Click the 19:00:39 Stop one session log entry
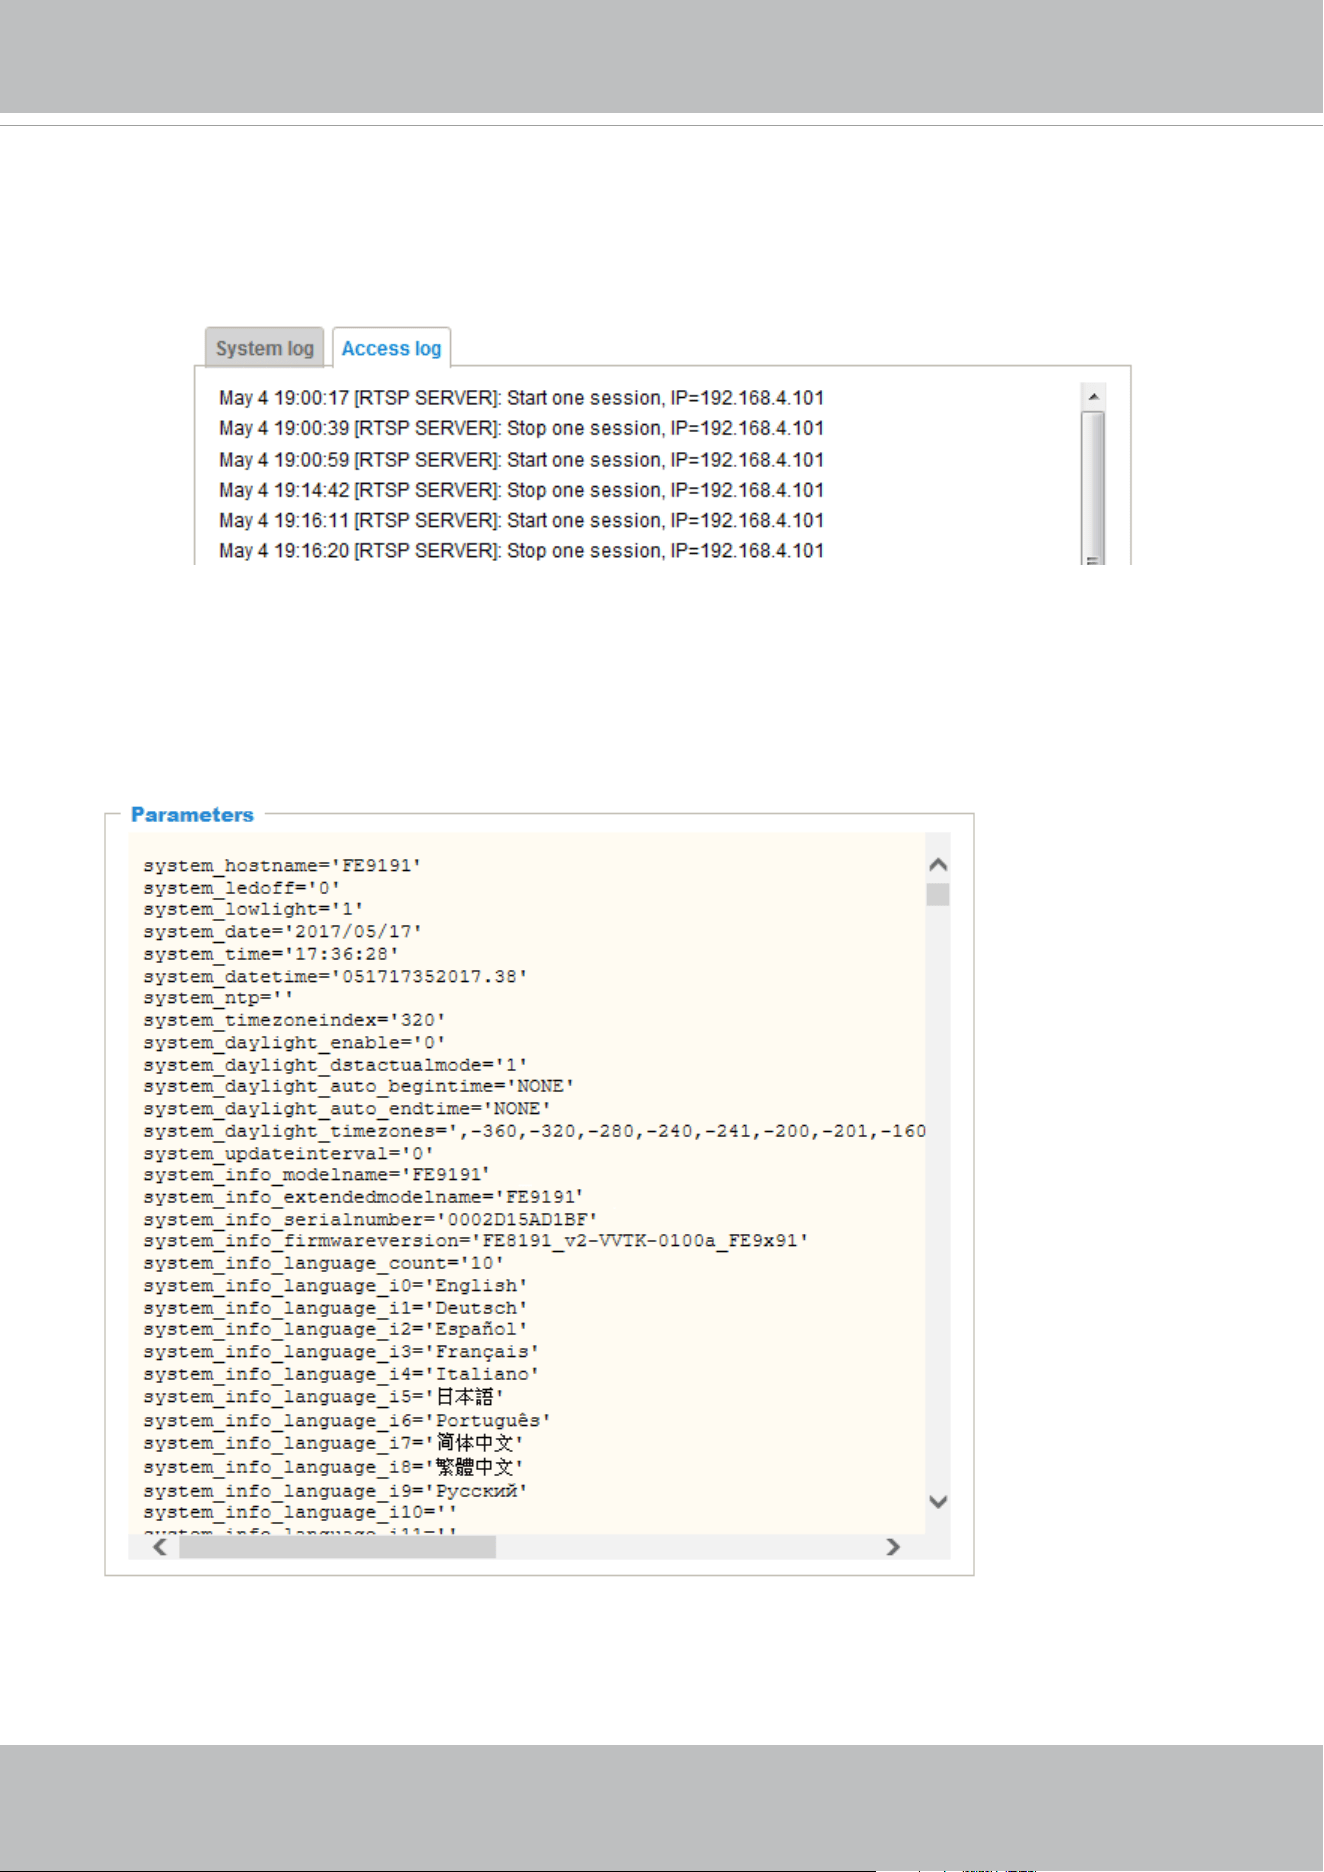Screen dimensions: 1324x1872 [x=521, y=428]
